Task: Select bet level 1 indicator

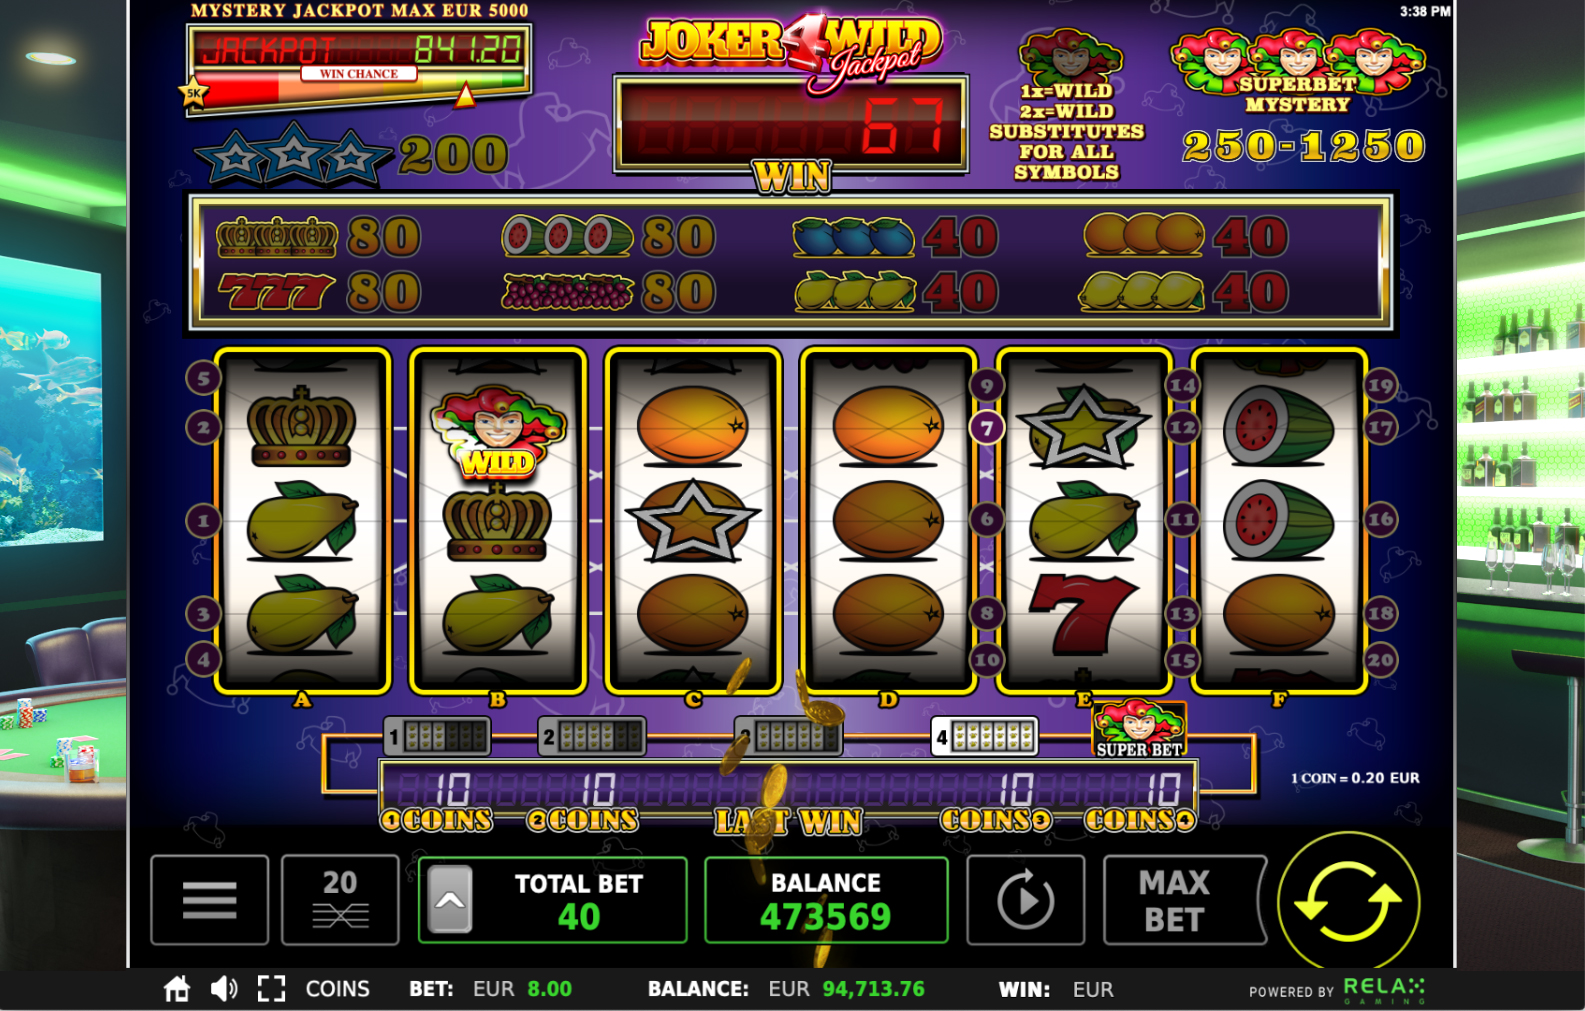Action: tap(437, 738)
